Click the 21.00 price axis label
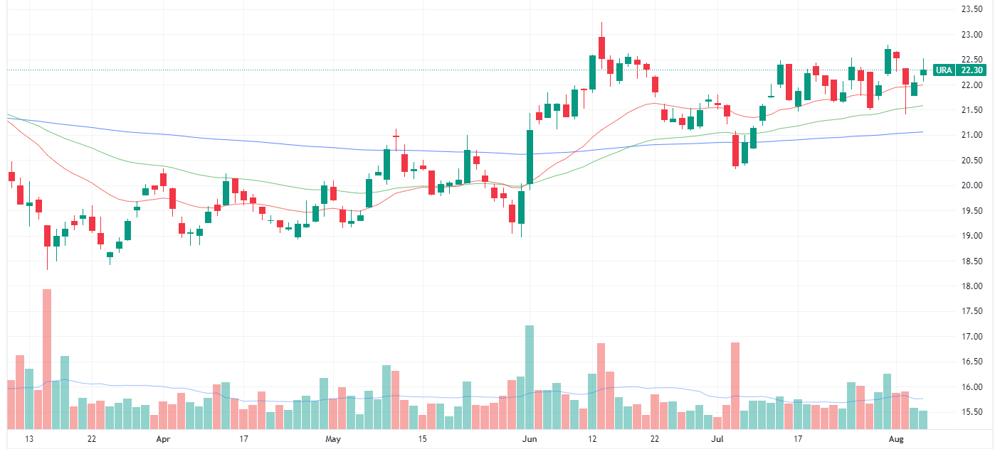Screen dimensions: 1000x449 point(969,135)
